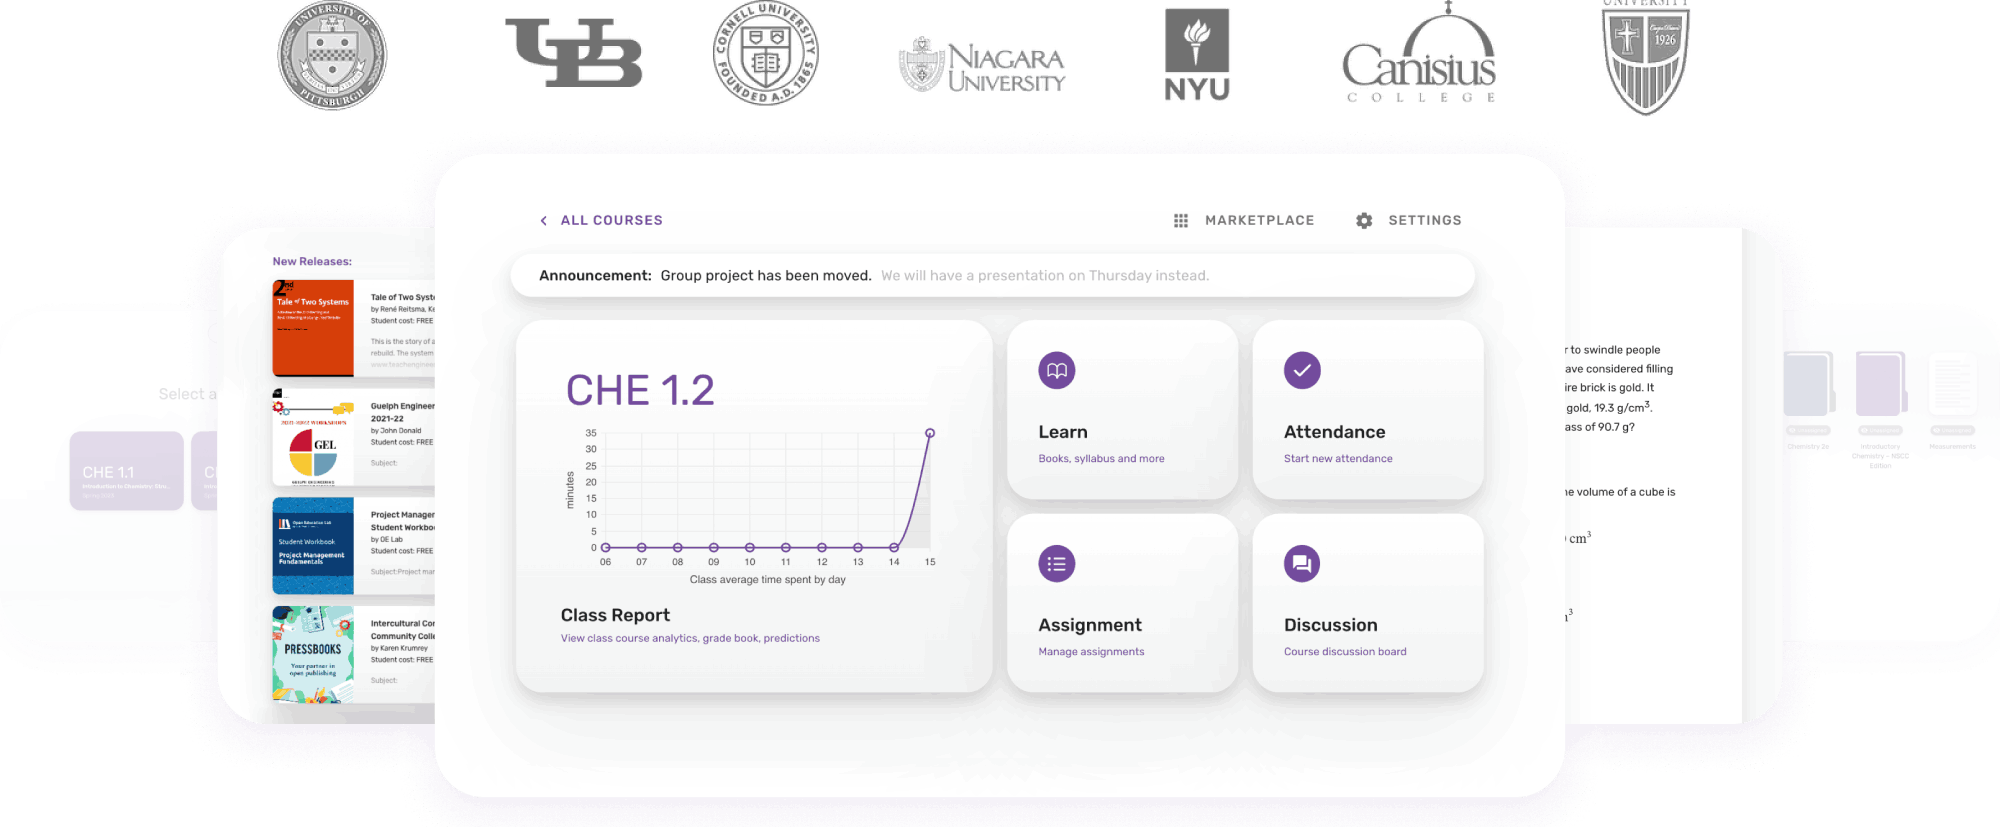Open first faded chemistry book thumbnail at right
The width and height of the screenshot is (2000, 827).
pos(1808,384)
